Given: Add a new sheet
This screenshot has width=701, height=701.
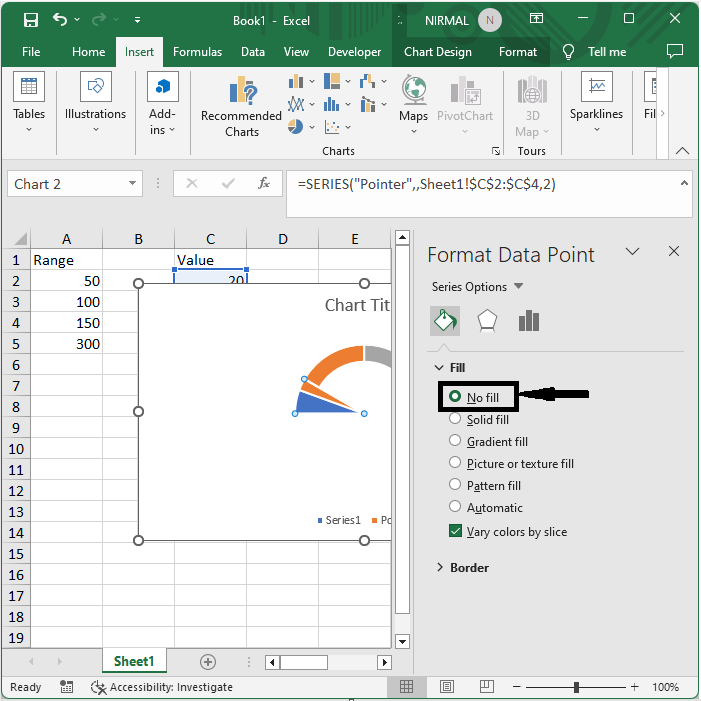Looking at the screenshot, I should (x=208, y=662).
